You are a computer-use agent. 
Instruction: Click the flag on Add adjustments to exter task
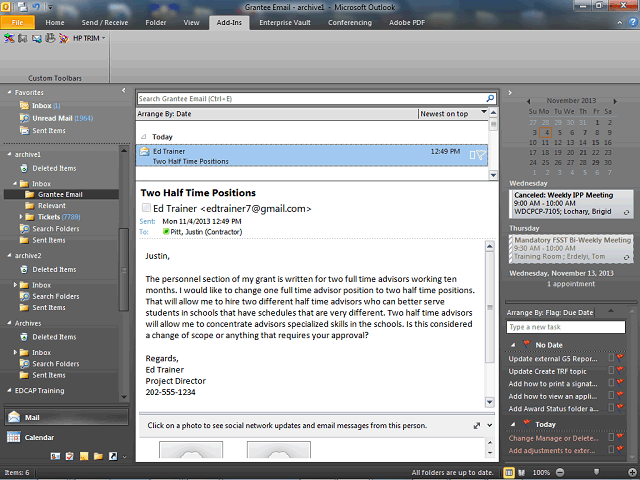(x=620, y=450)
